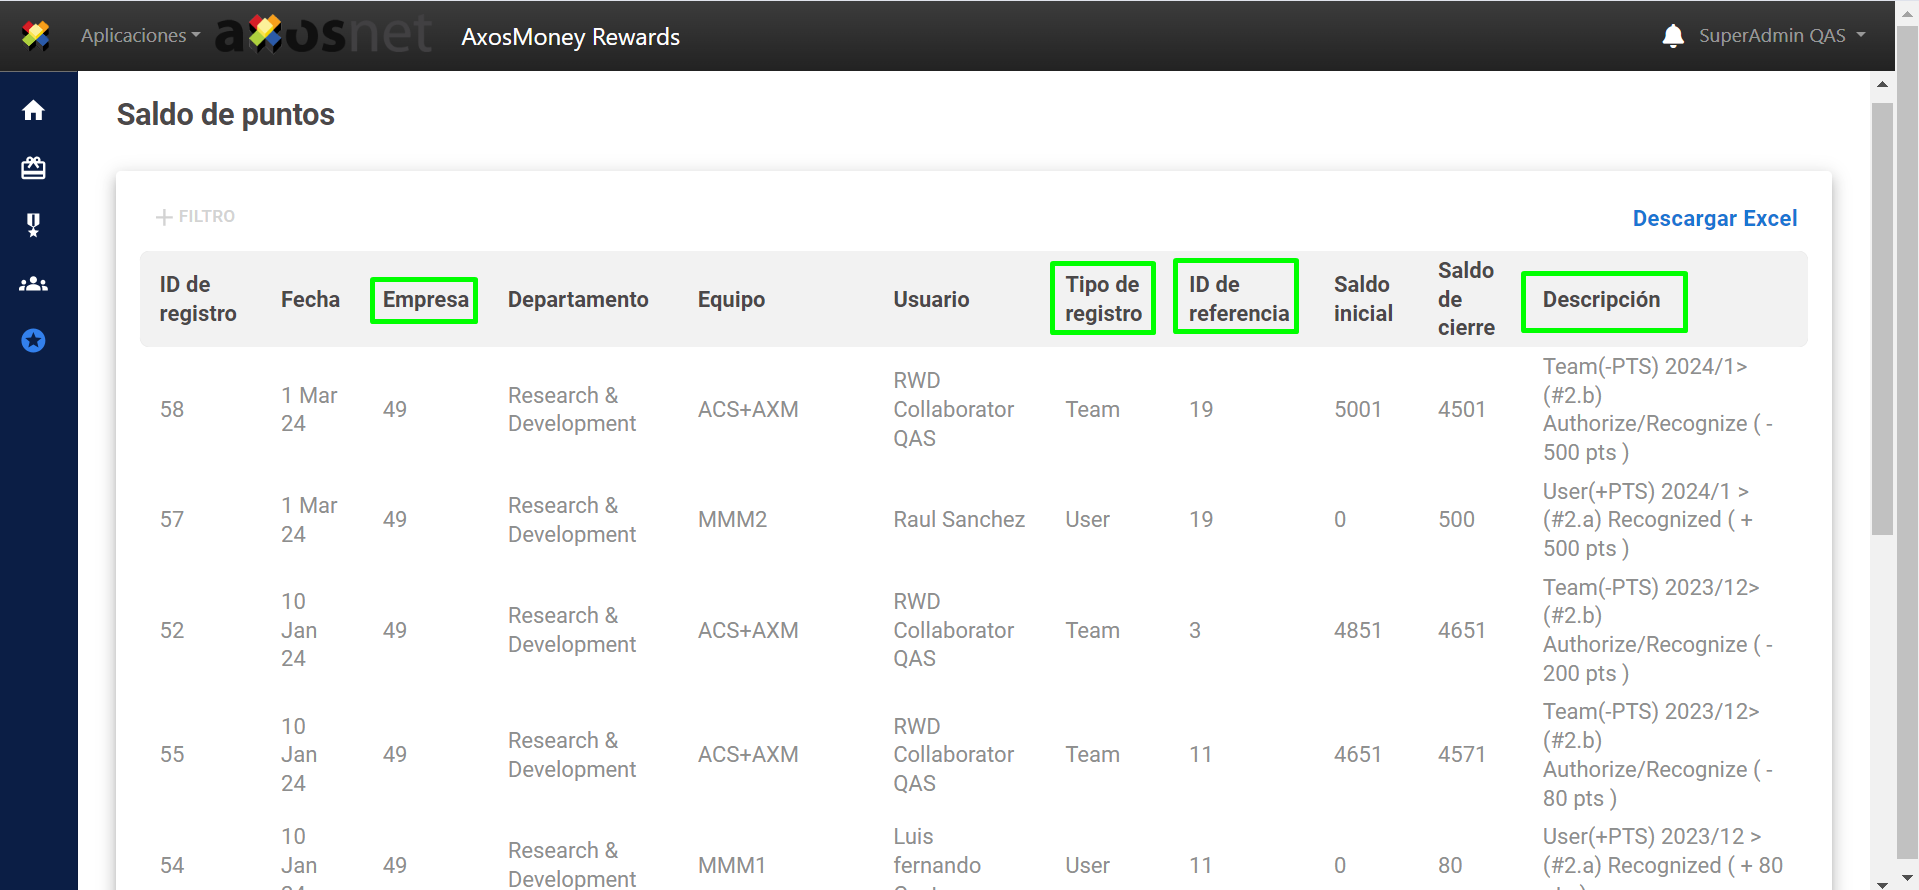Click the colorful app logo at top-left
Image resolution: width=1919 pixels, height=890 pixels.
coord(36,36)
